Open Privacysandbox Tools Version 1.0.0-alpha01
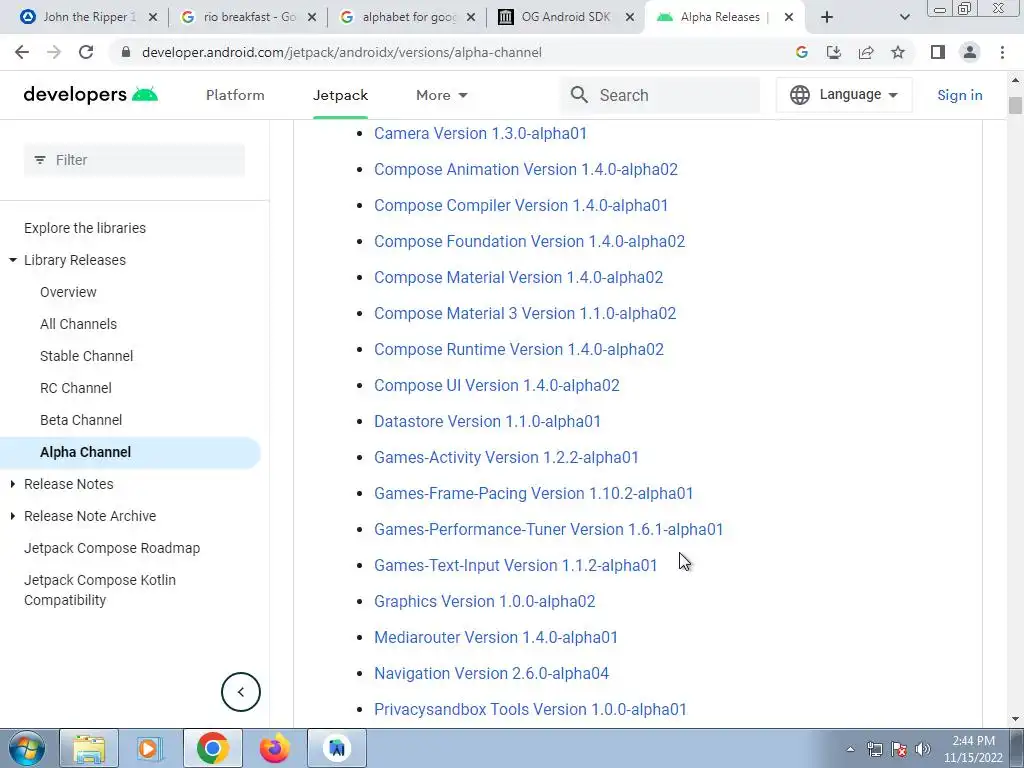Image resolution: width=1024 pixels, height=768 pixels. [x=530, y=709]
